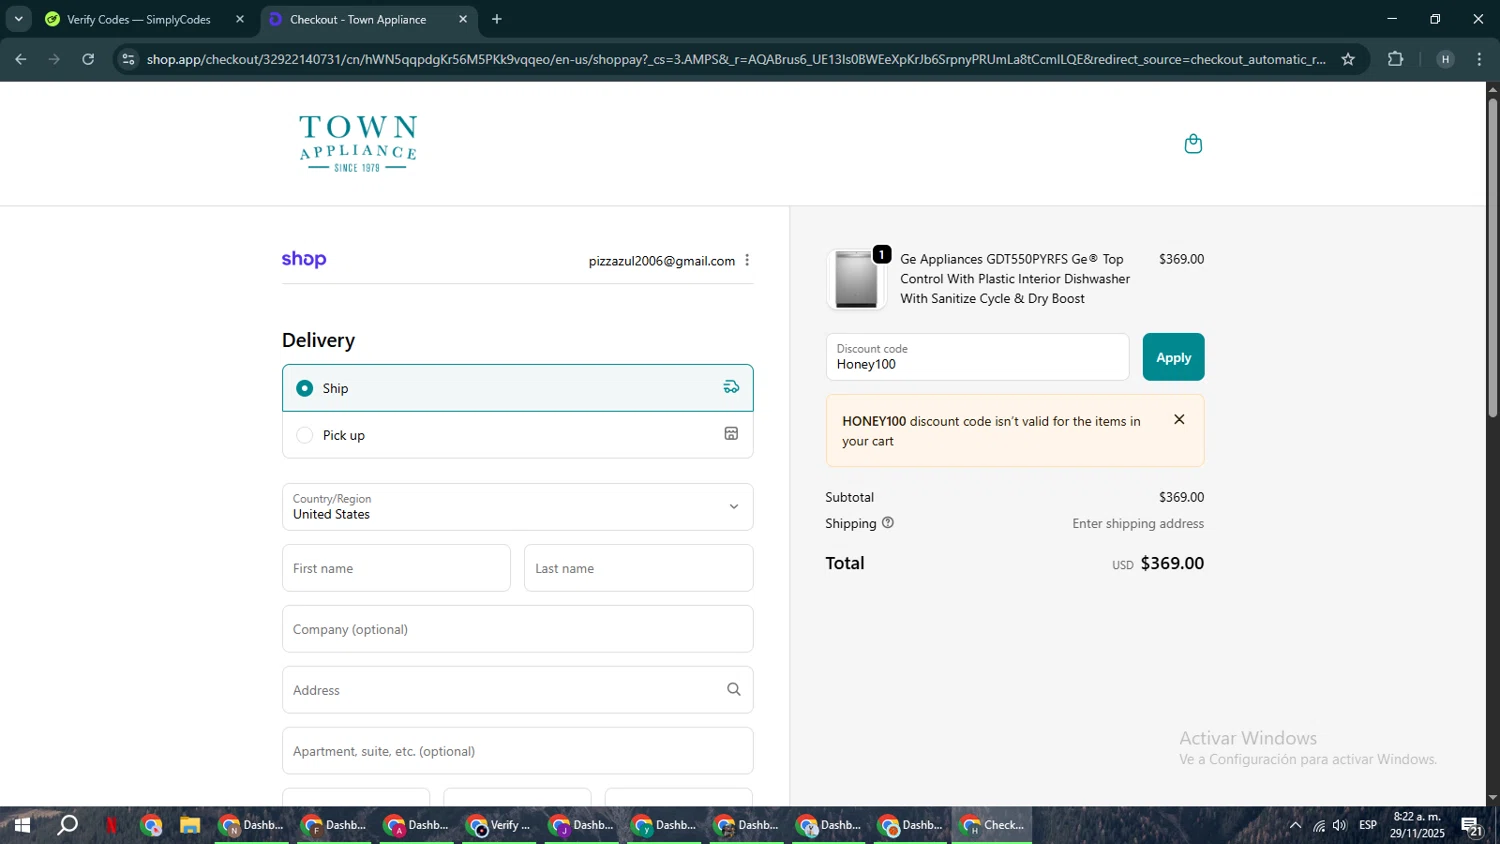
Task: Select the Ship delivery radio option
Action: tap(305, 388)
